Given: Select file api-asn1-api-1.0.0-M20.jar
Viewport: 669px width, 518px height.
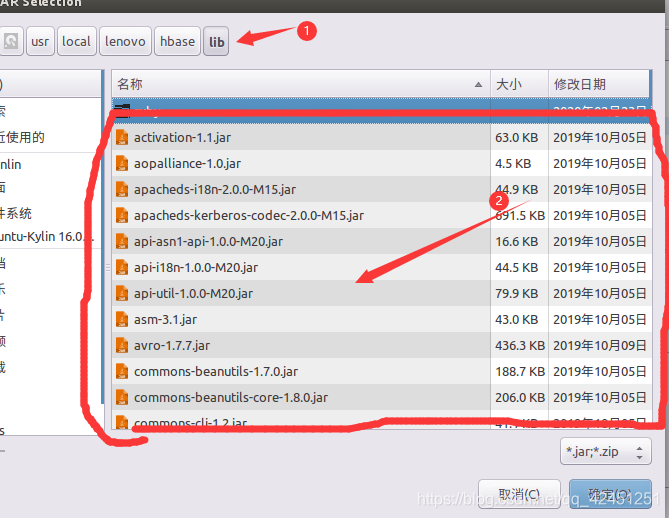Looking at the screenshot, I should point(382,242).
